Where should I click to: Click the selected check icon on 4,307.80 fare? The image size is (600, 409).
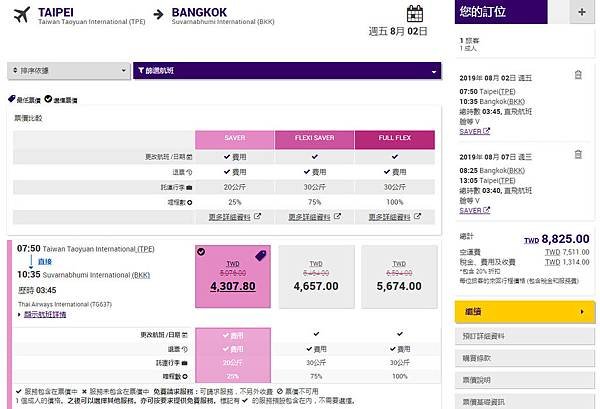pos(201,251)
